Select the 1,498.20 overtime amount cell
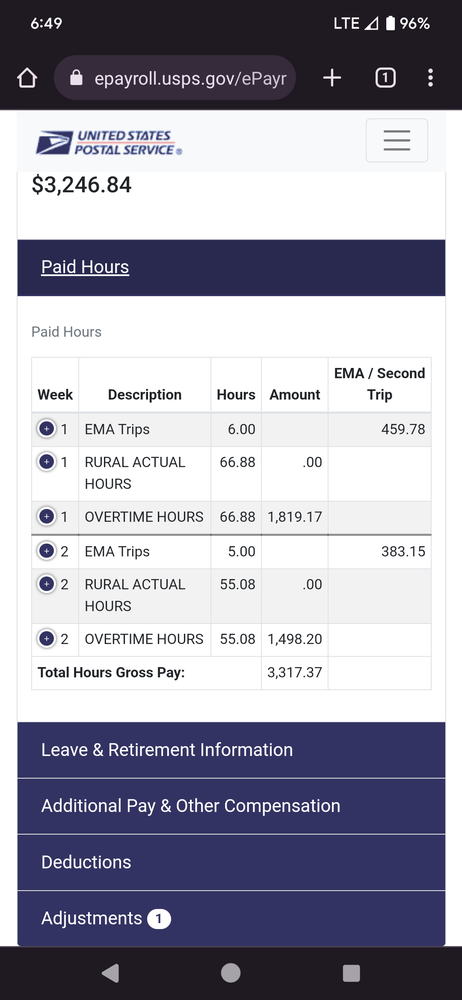 (295, 638)
